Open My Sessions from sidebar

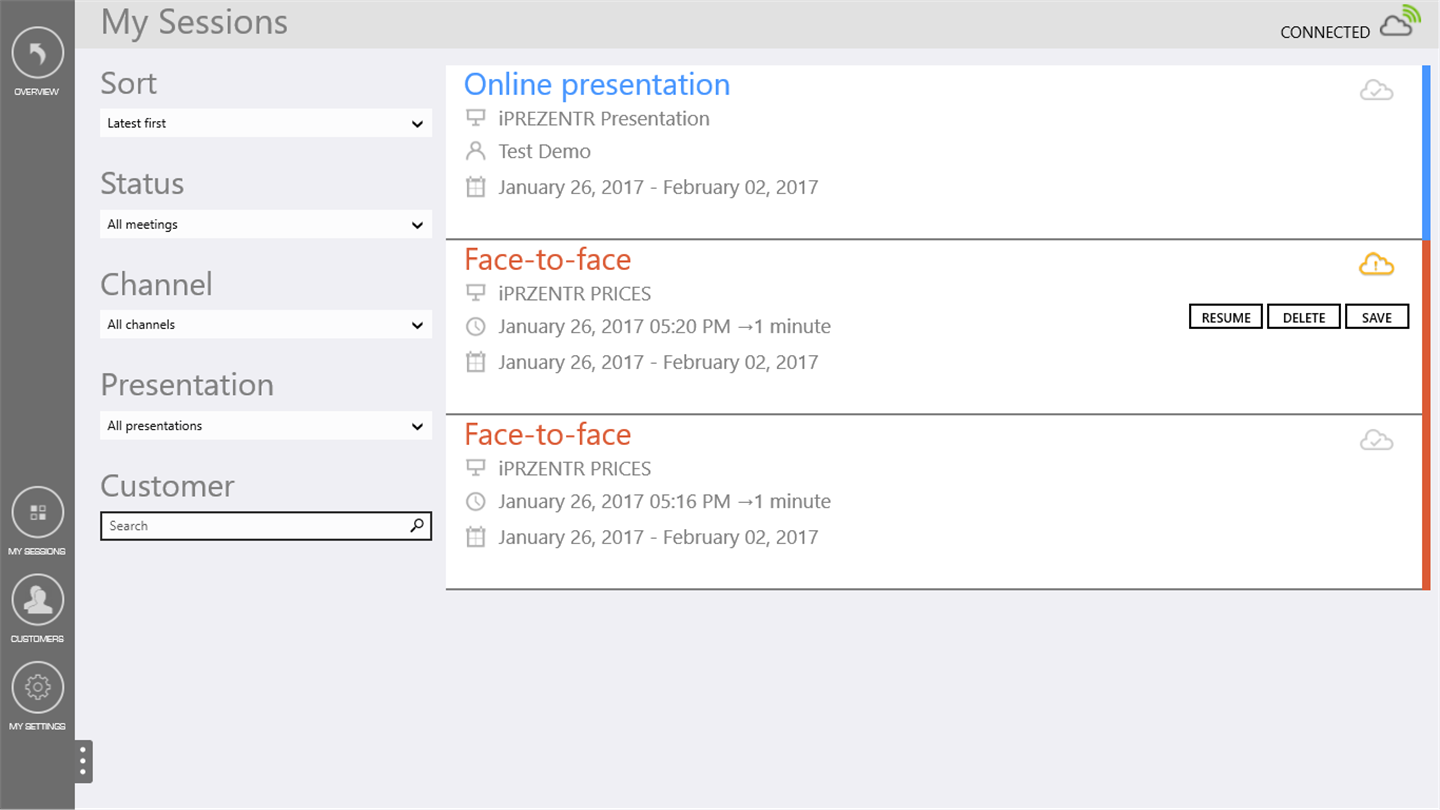click(37, 513)
